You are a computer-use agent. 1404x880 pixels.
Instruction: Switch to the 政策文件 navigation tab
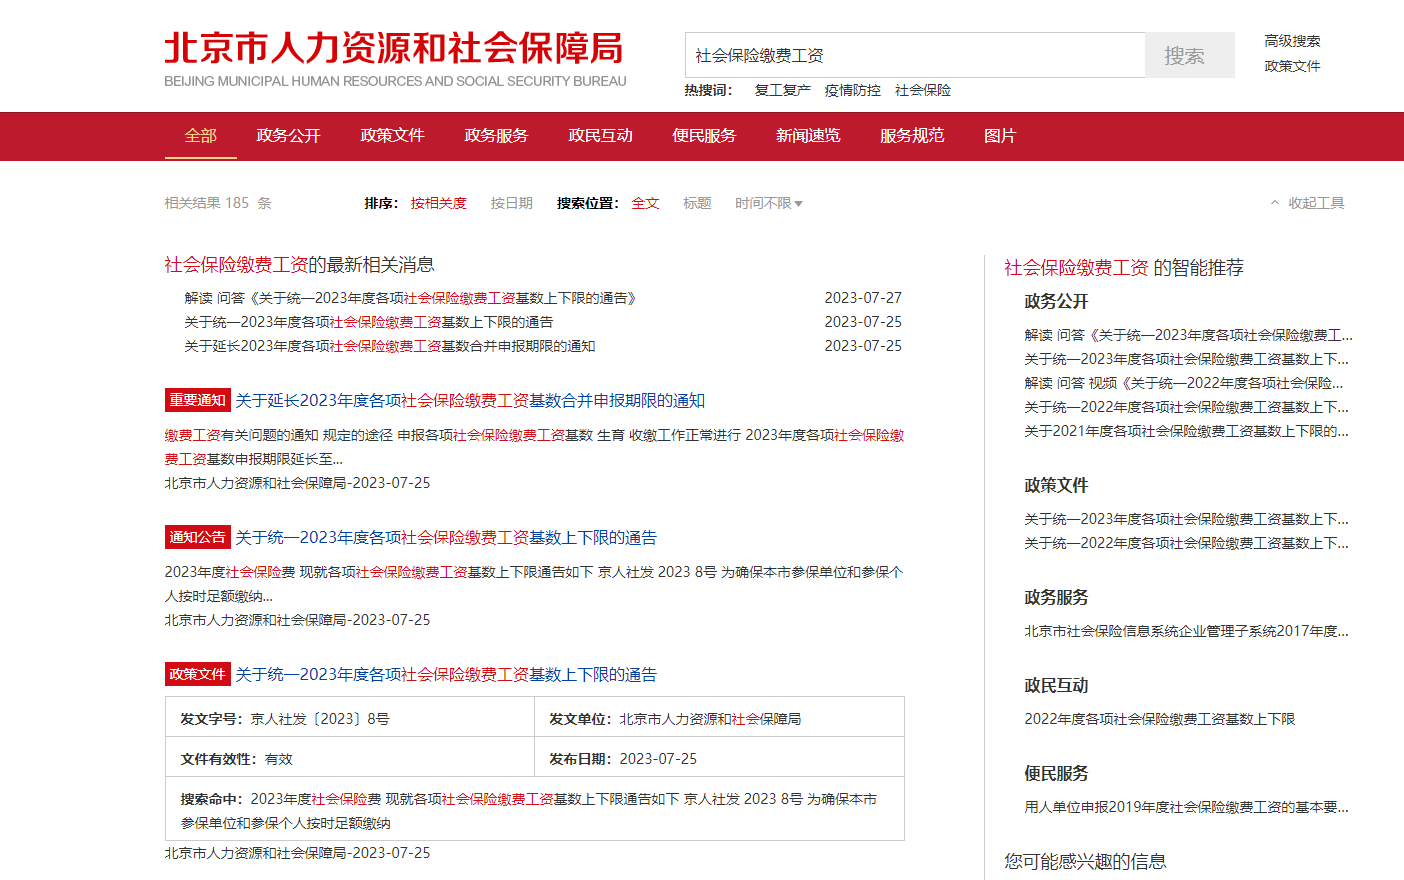pos(392,136)
